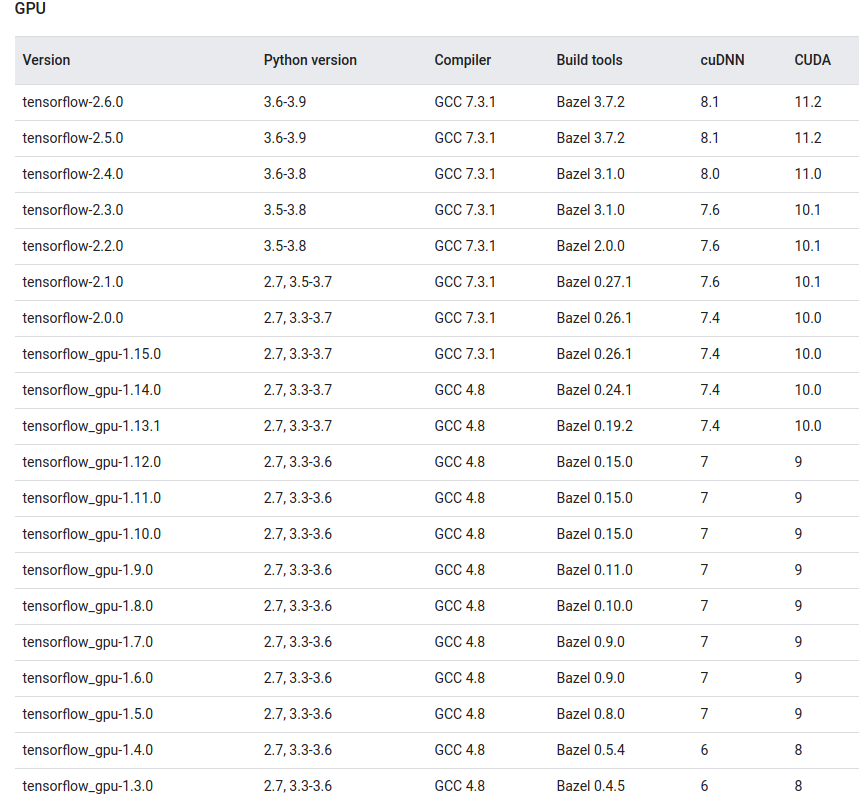Click GCC 4.8 in tensorflow_gpu-1.14.0 row
859x803 pixels.
460,390
